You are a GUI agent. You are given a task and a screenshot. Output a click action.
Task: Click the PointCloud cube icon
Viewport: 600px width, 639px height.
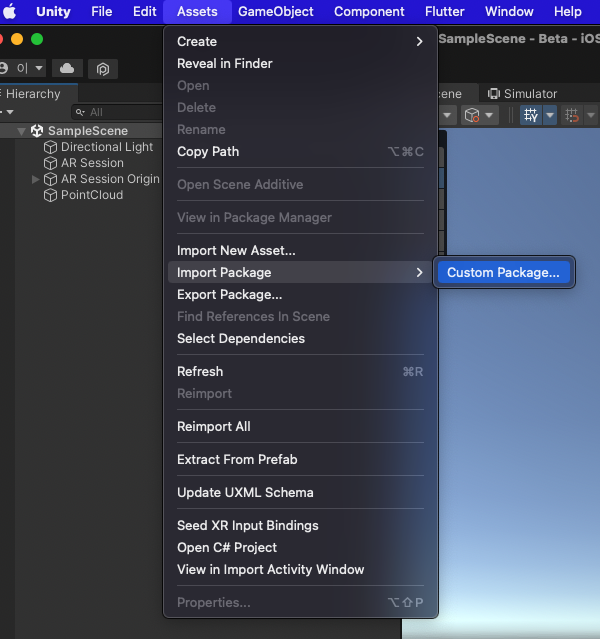coord(50,195)
